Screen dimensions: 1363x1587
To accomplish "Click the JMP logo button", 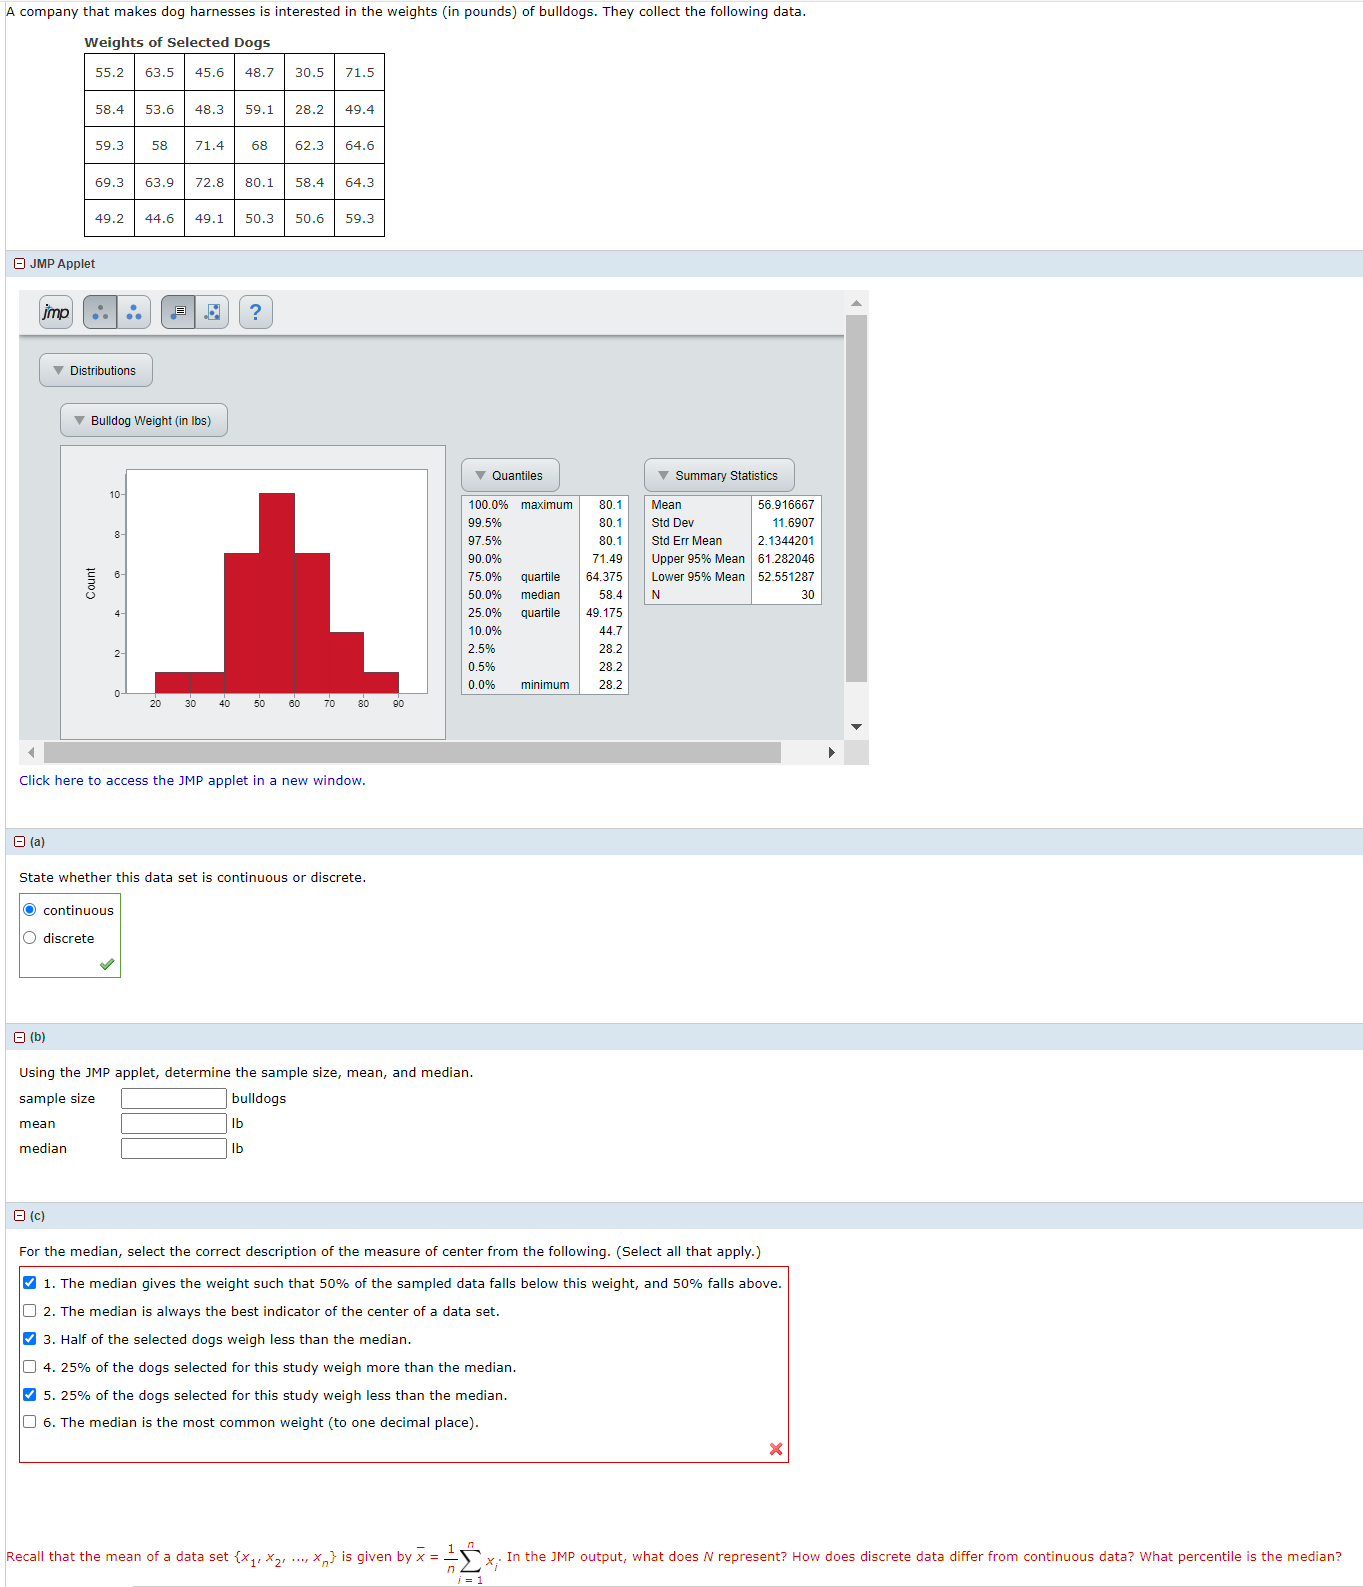I will click(56, 313).
